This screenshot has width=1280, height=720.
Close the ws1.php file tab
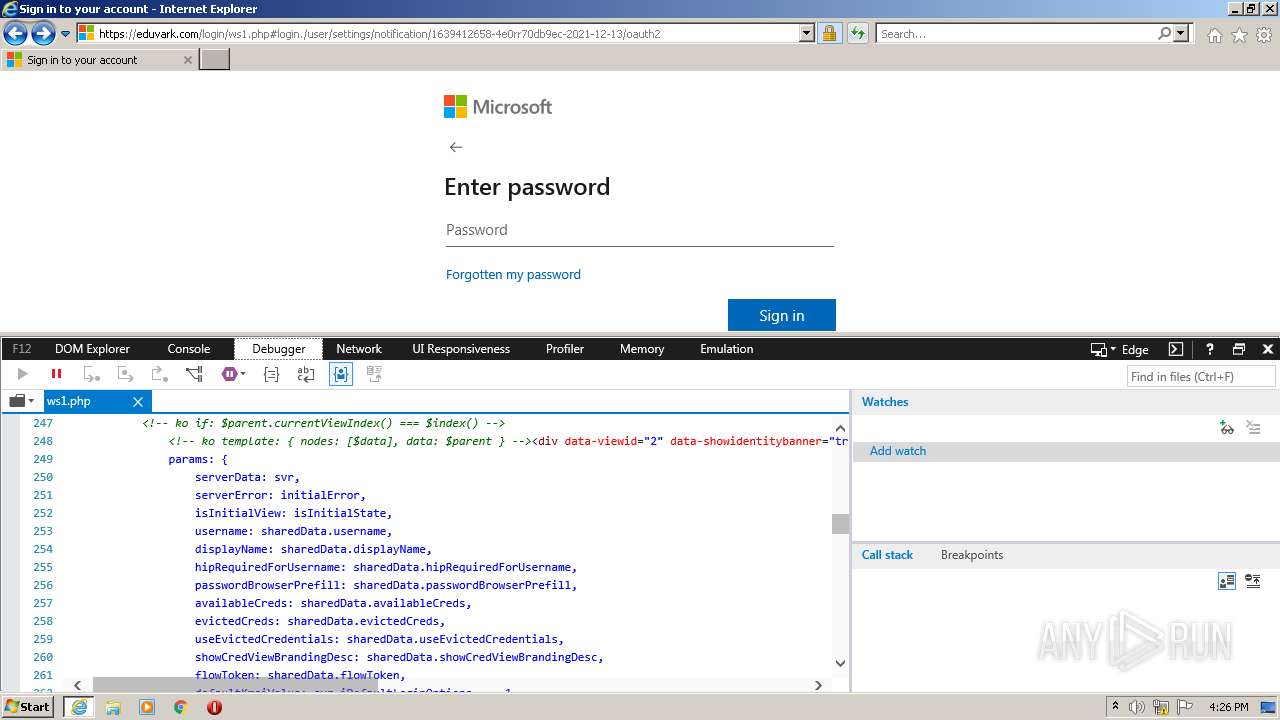pos(138,401)
